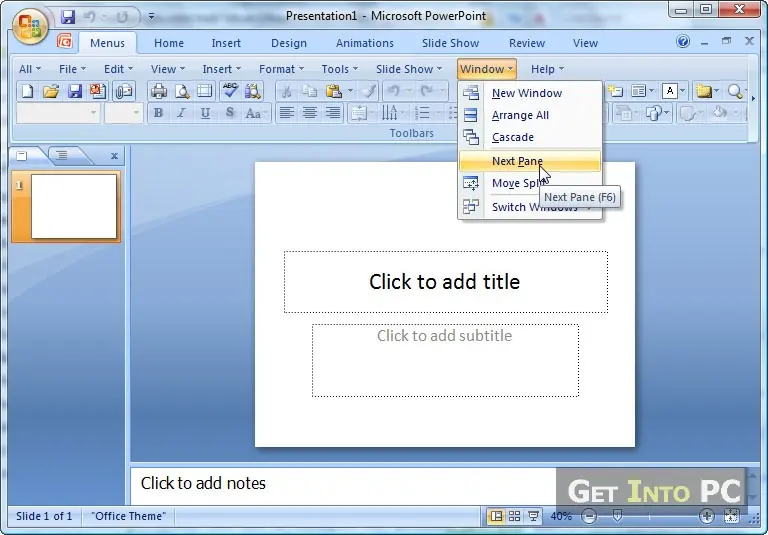This screenshot has height=535, width=768.
Task: Click the Cascade windows icon in the Window menu
Action: (x=471, y=137)
